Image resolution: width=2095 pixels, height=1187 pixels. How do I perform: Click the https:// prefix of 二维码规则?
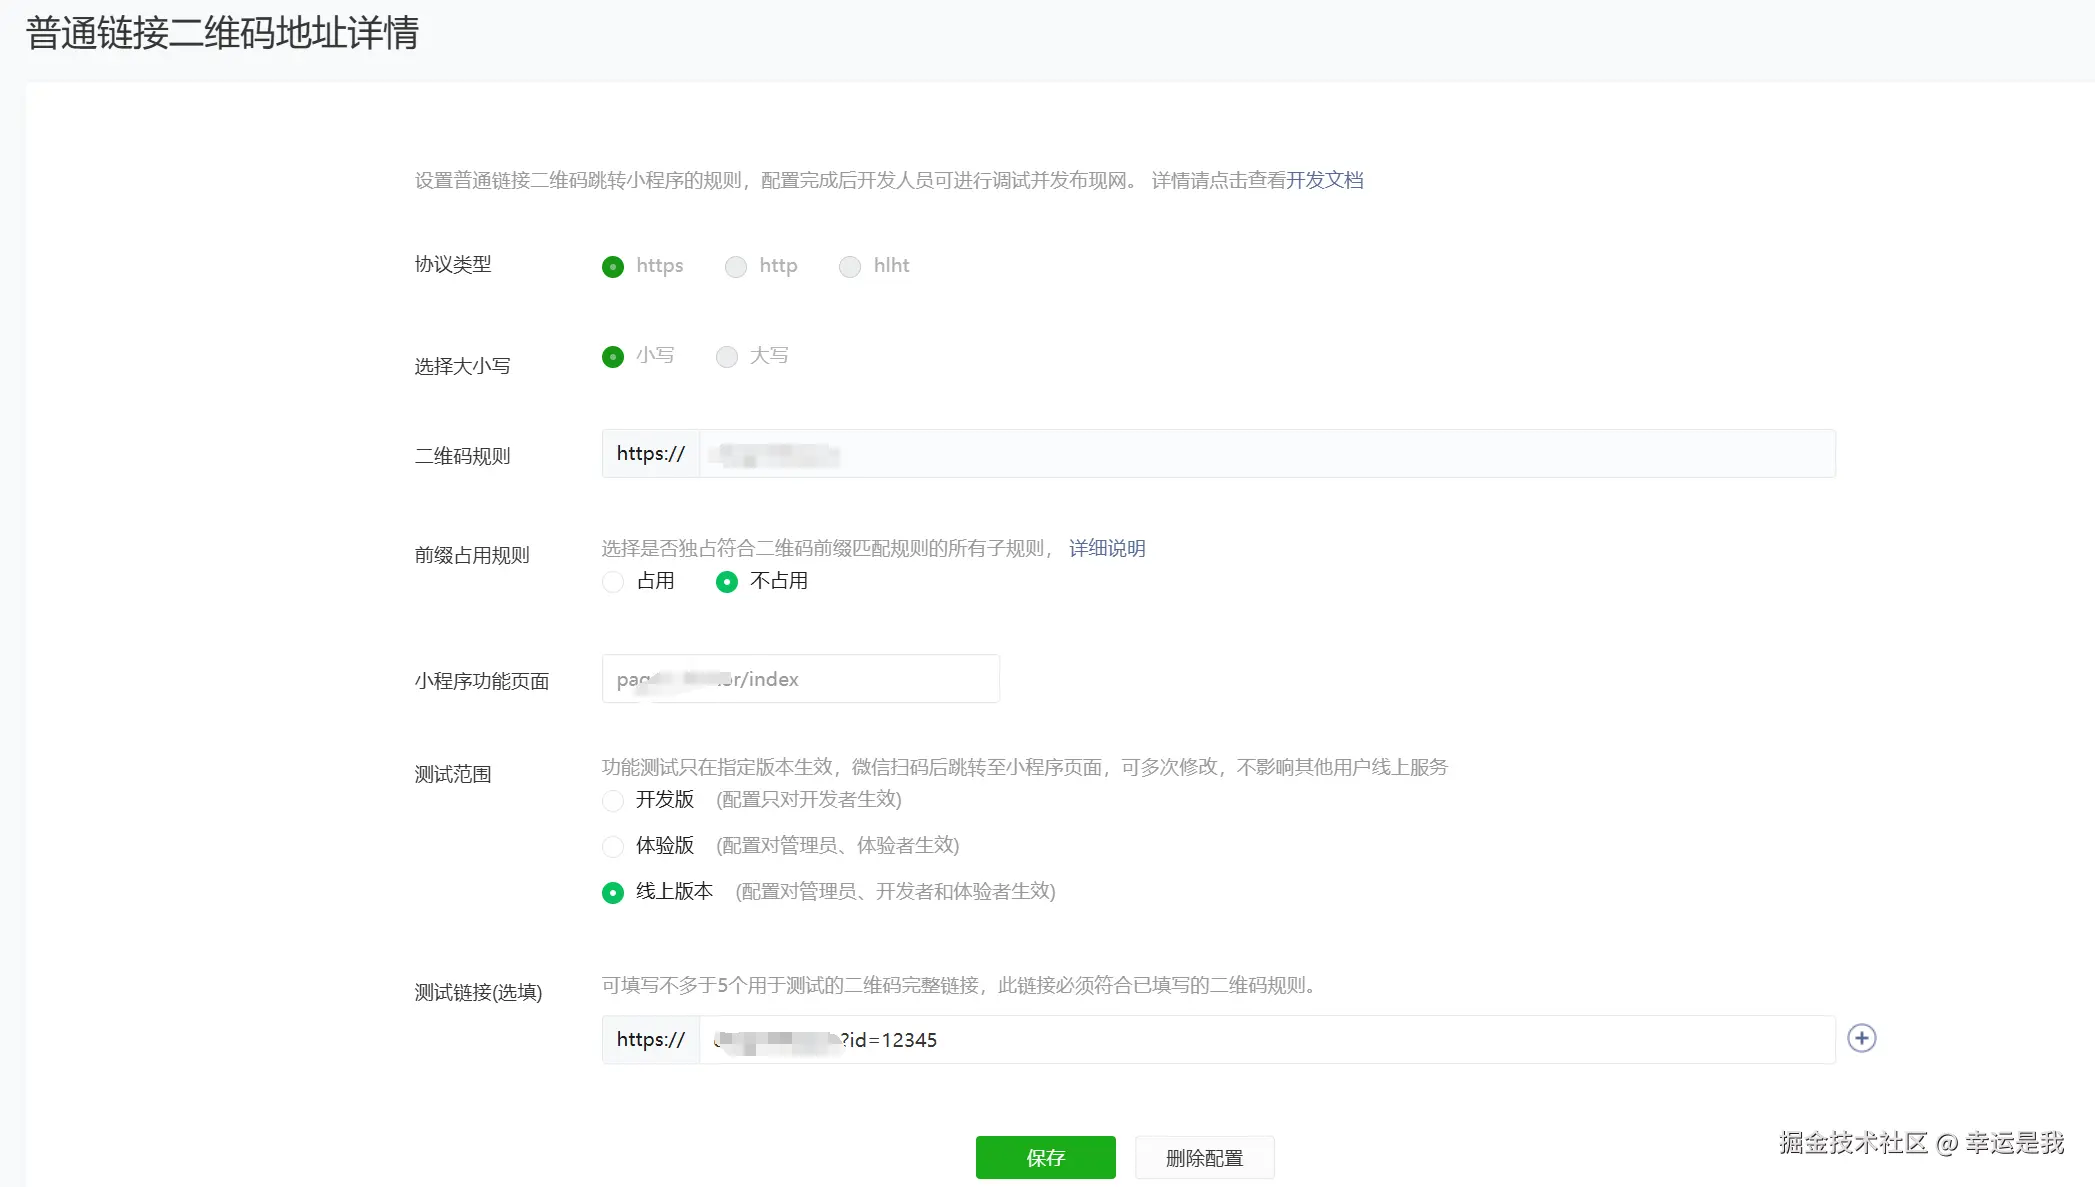point(651,454)
